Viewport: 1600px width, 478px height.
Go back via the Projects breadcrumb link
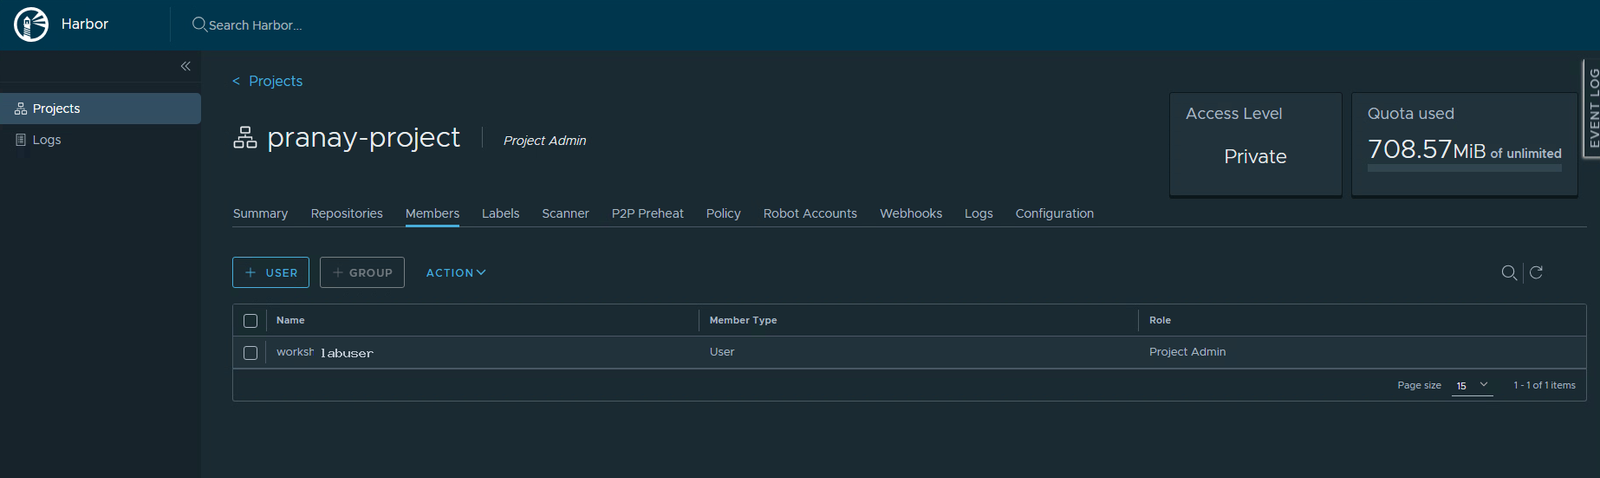click(275, 81)
